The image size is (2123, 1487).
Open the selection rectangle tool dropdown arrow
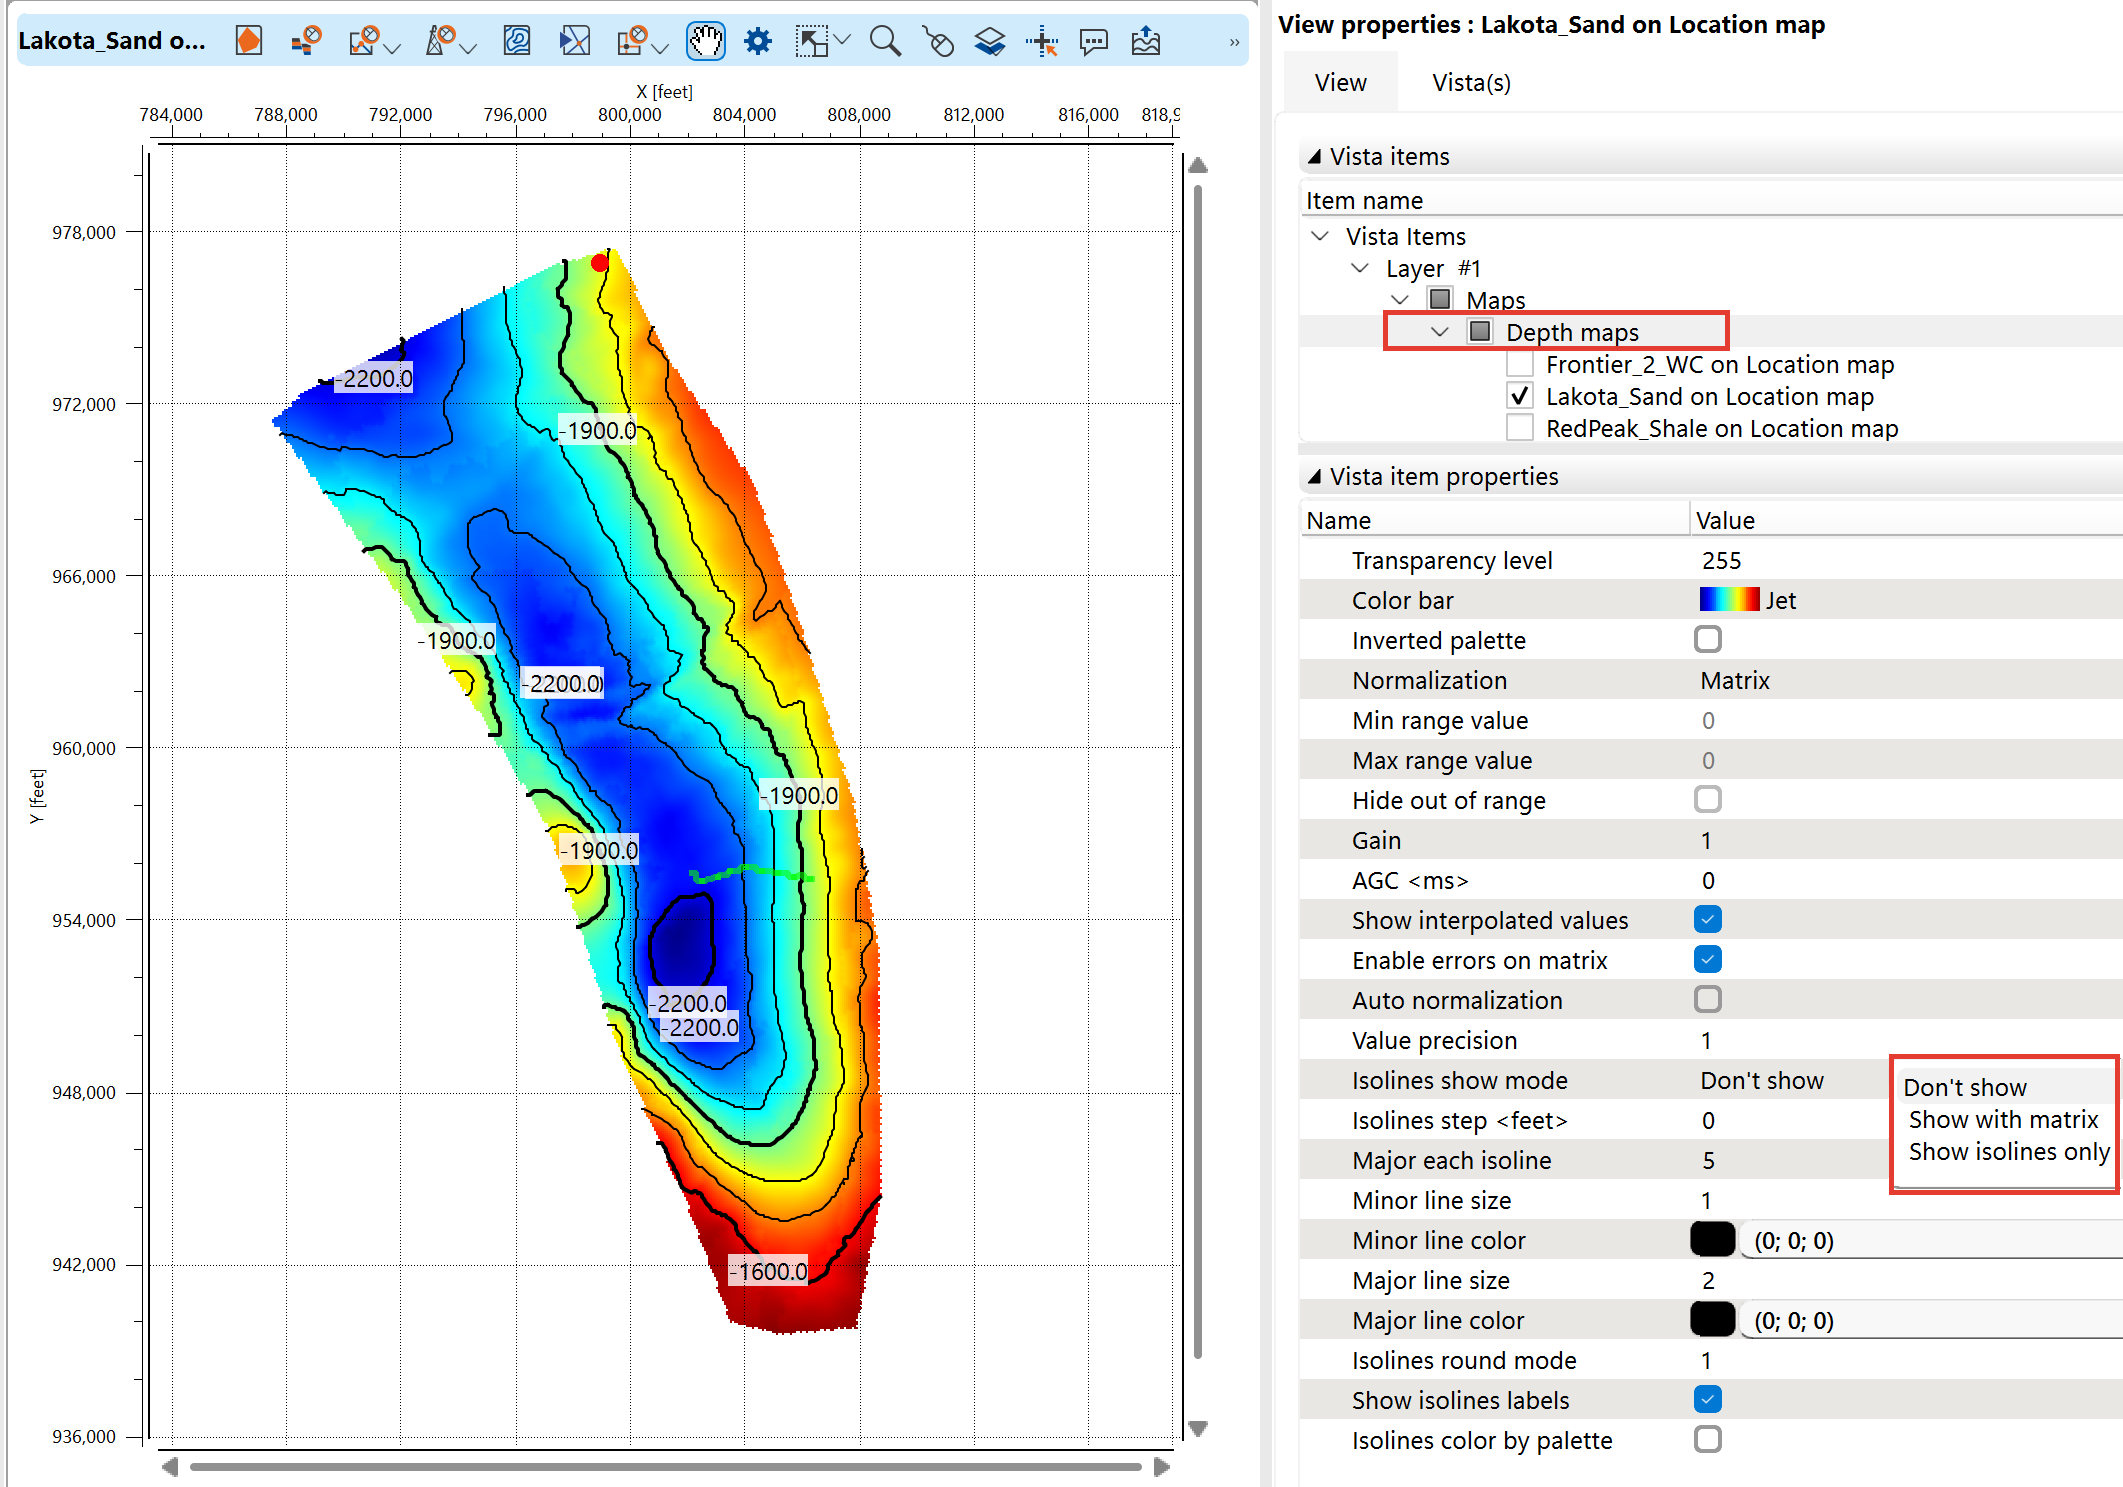click(843, 40)
